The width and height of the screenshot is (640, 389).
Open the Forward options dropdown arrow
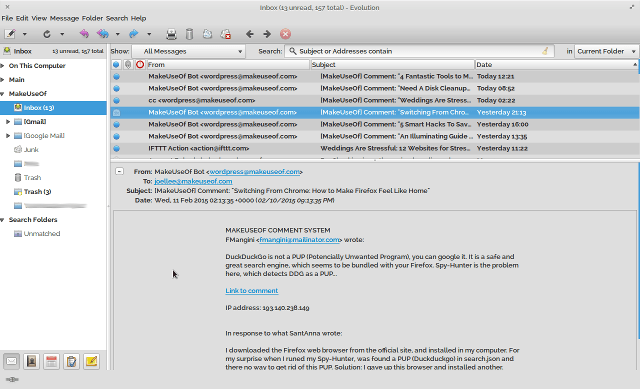click(x=149, y=34)
